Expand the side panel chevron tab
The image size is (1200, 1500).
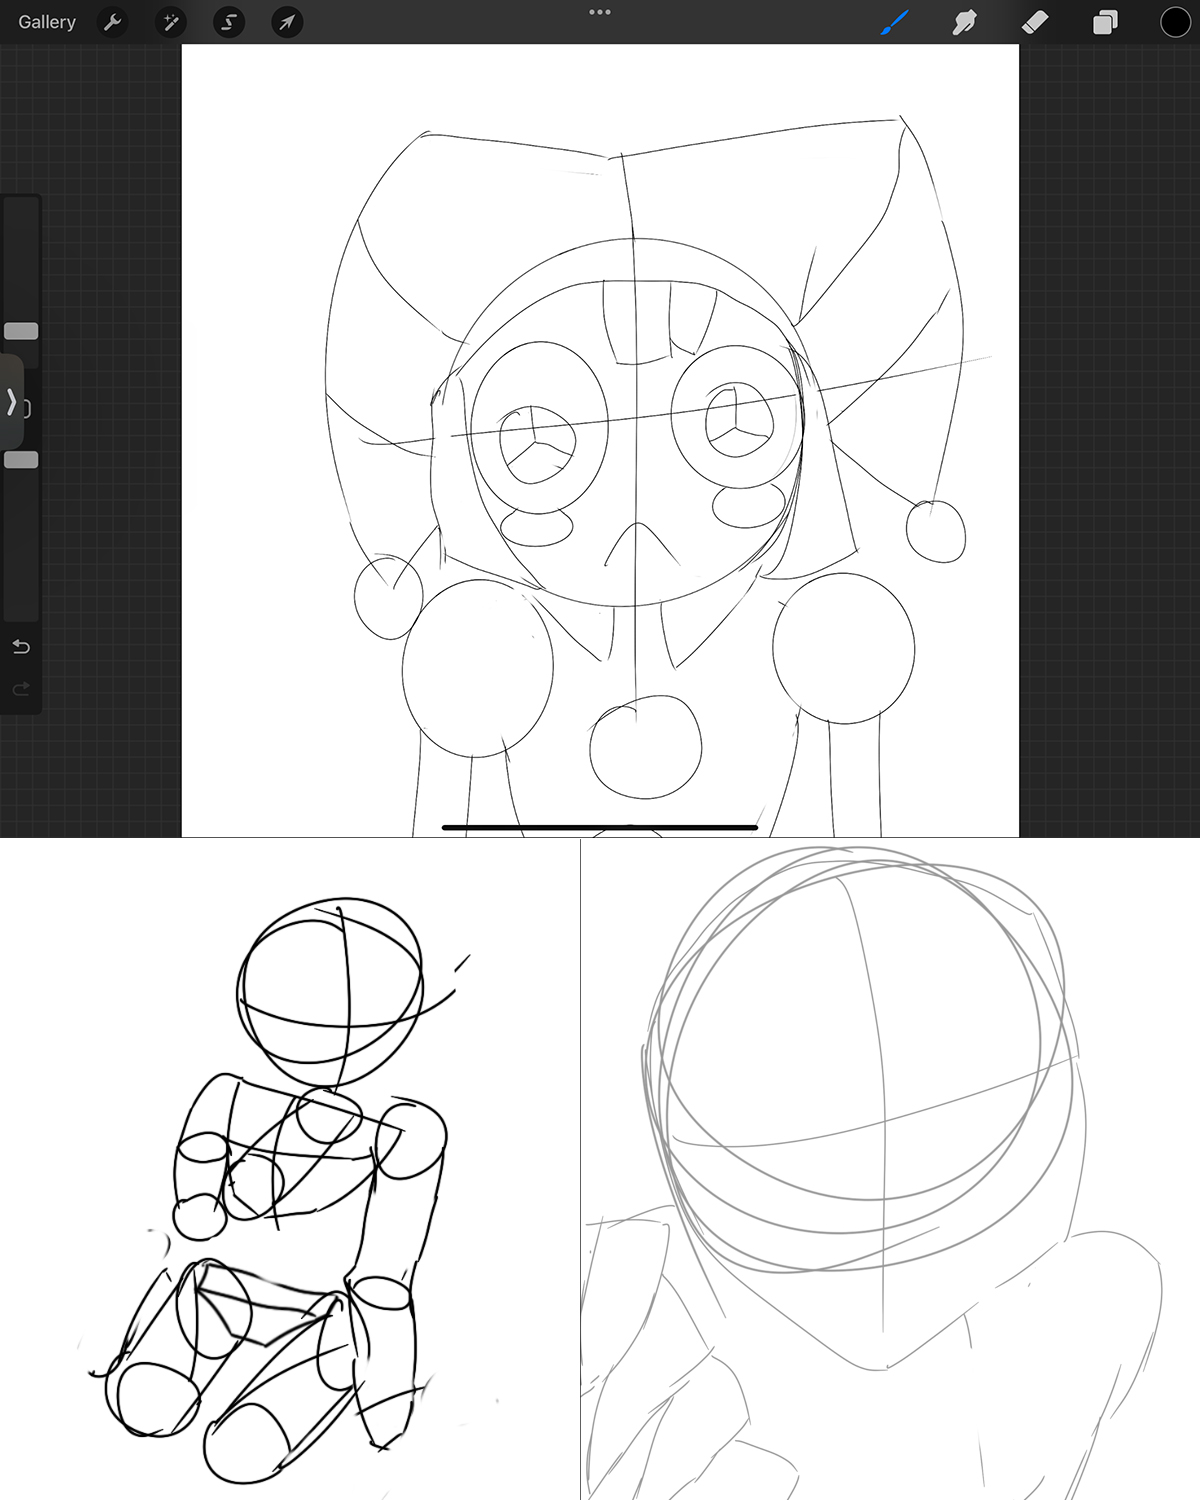(x=11, y=402)
